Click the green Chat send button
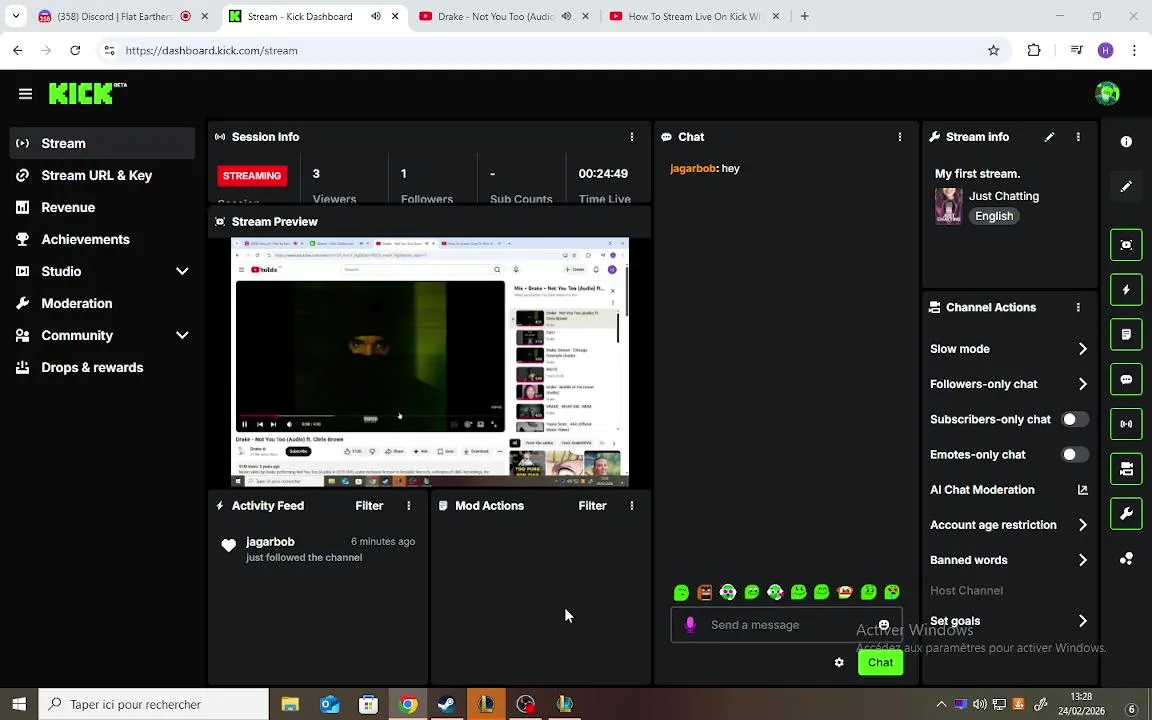The height and width of the screenshot is (720, 1152). pyautogui.click(x=880, y=663)
